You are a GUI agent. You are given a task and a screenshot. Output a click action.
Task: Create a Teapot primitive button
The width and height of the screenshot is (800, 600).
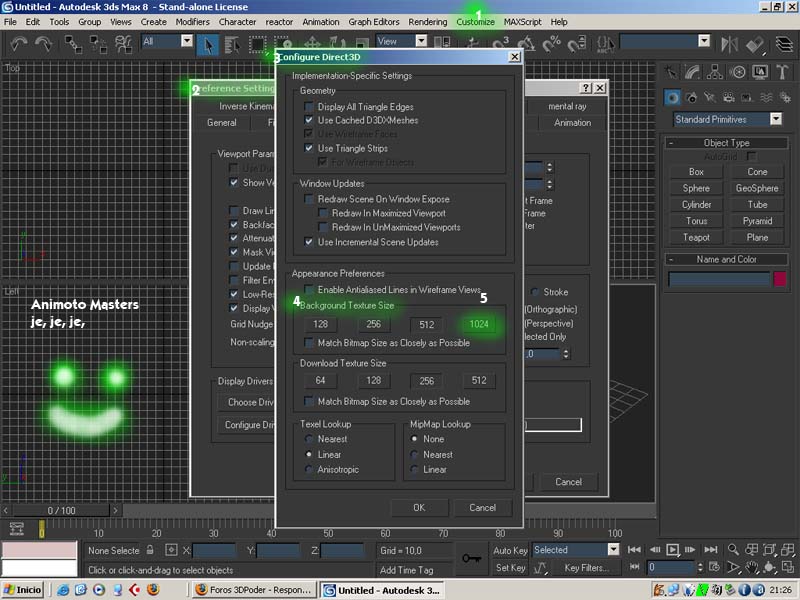tap(696, 237)
